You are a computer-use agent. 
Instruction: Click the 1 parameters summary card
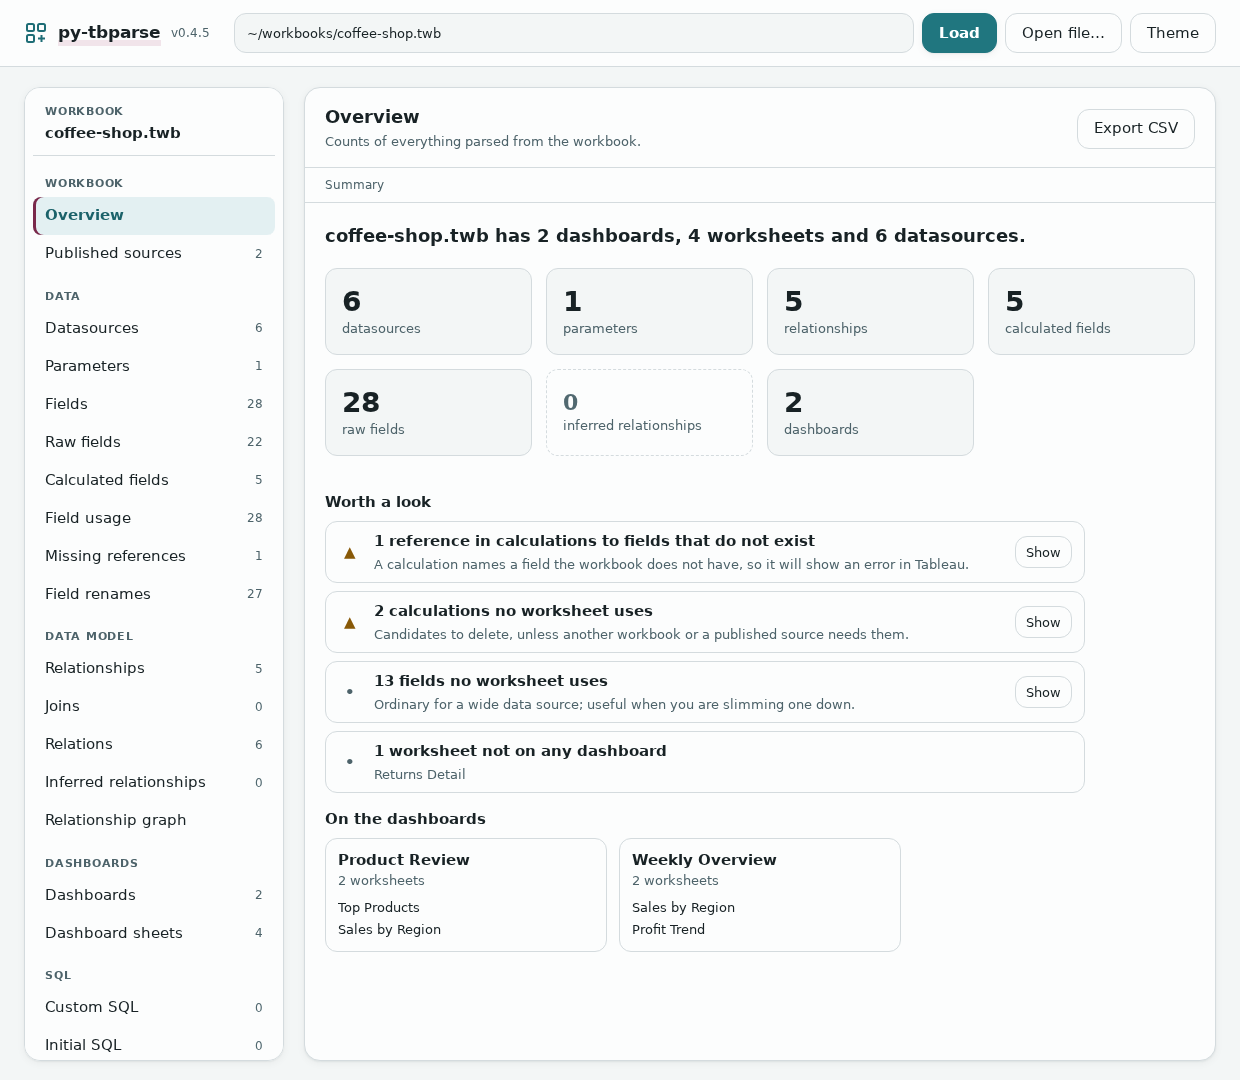[x=649, y=311]
